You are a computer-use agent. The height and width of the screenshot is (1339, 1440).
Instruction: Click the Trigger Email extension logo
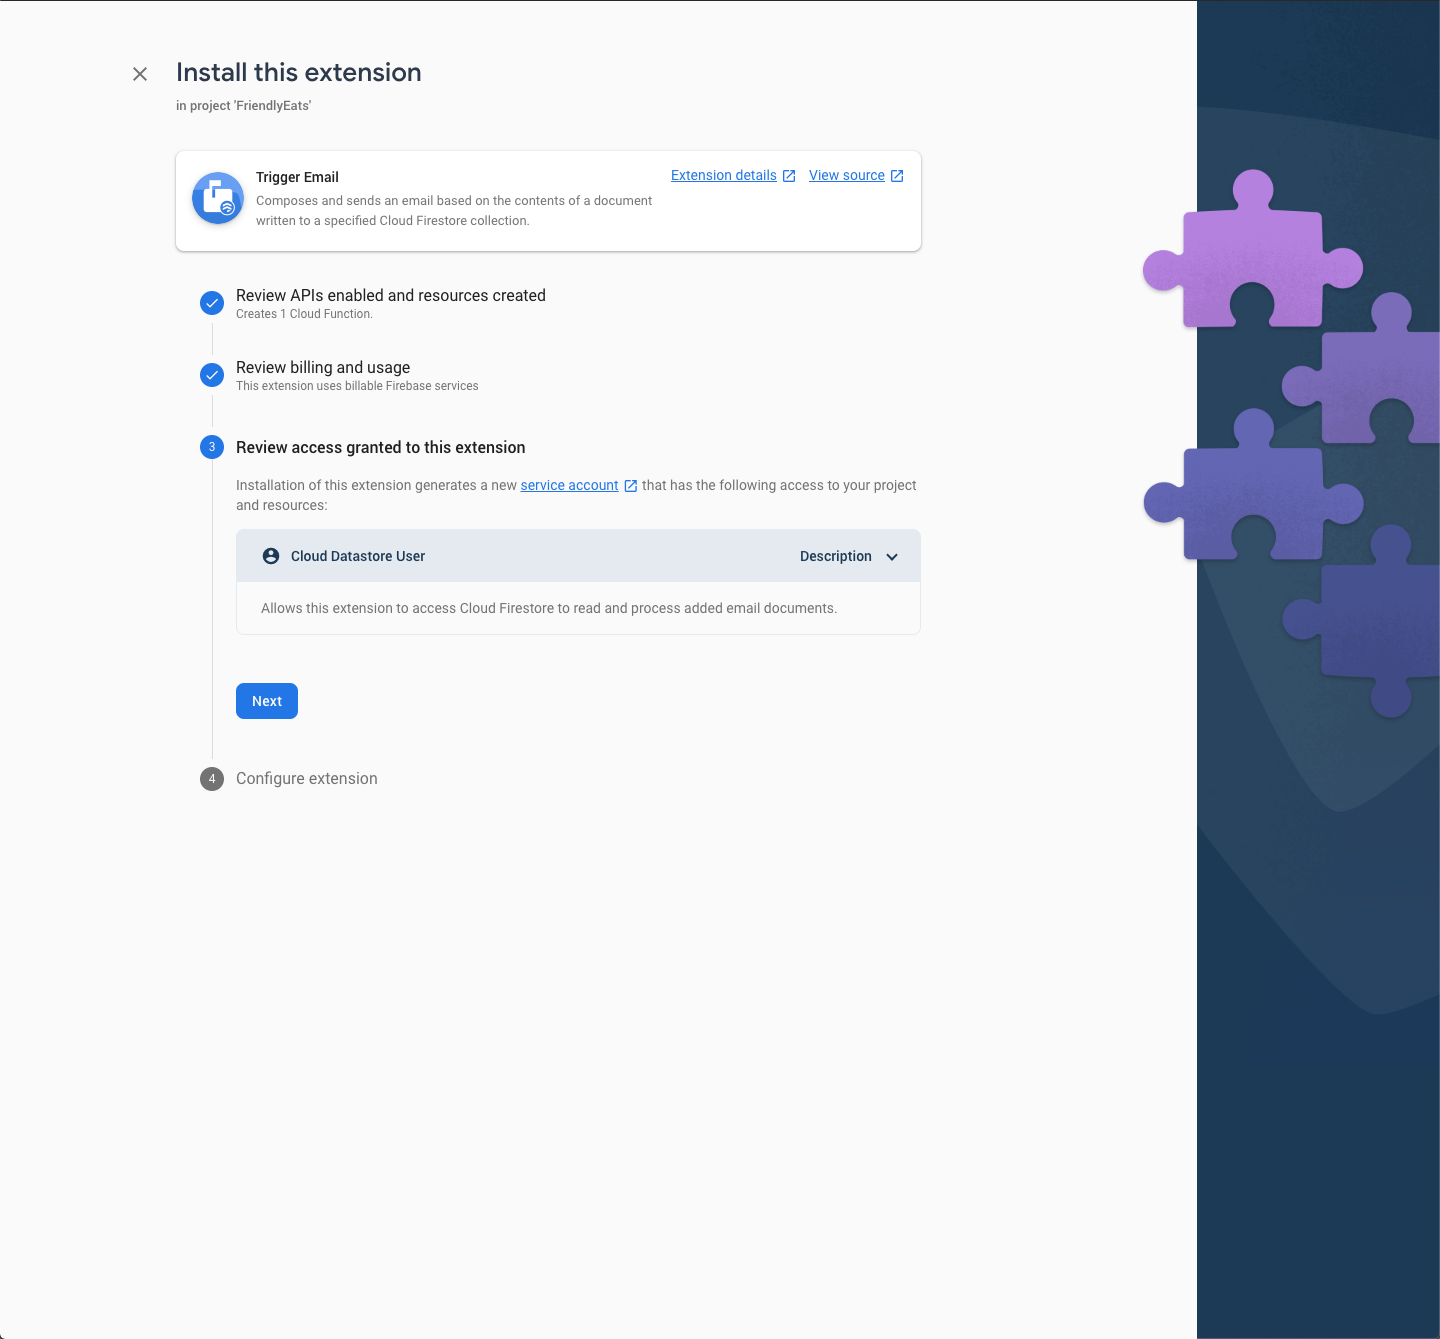[x=218, y=199]
